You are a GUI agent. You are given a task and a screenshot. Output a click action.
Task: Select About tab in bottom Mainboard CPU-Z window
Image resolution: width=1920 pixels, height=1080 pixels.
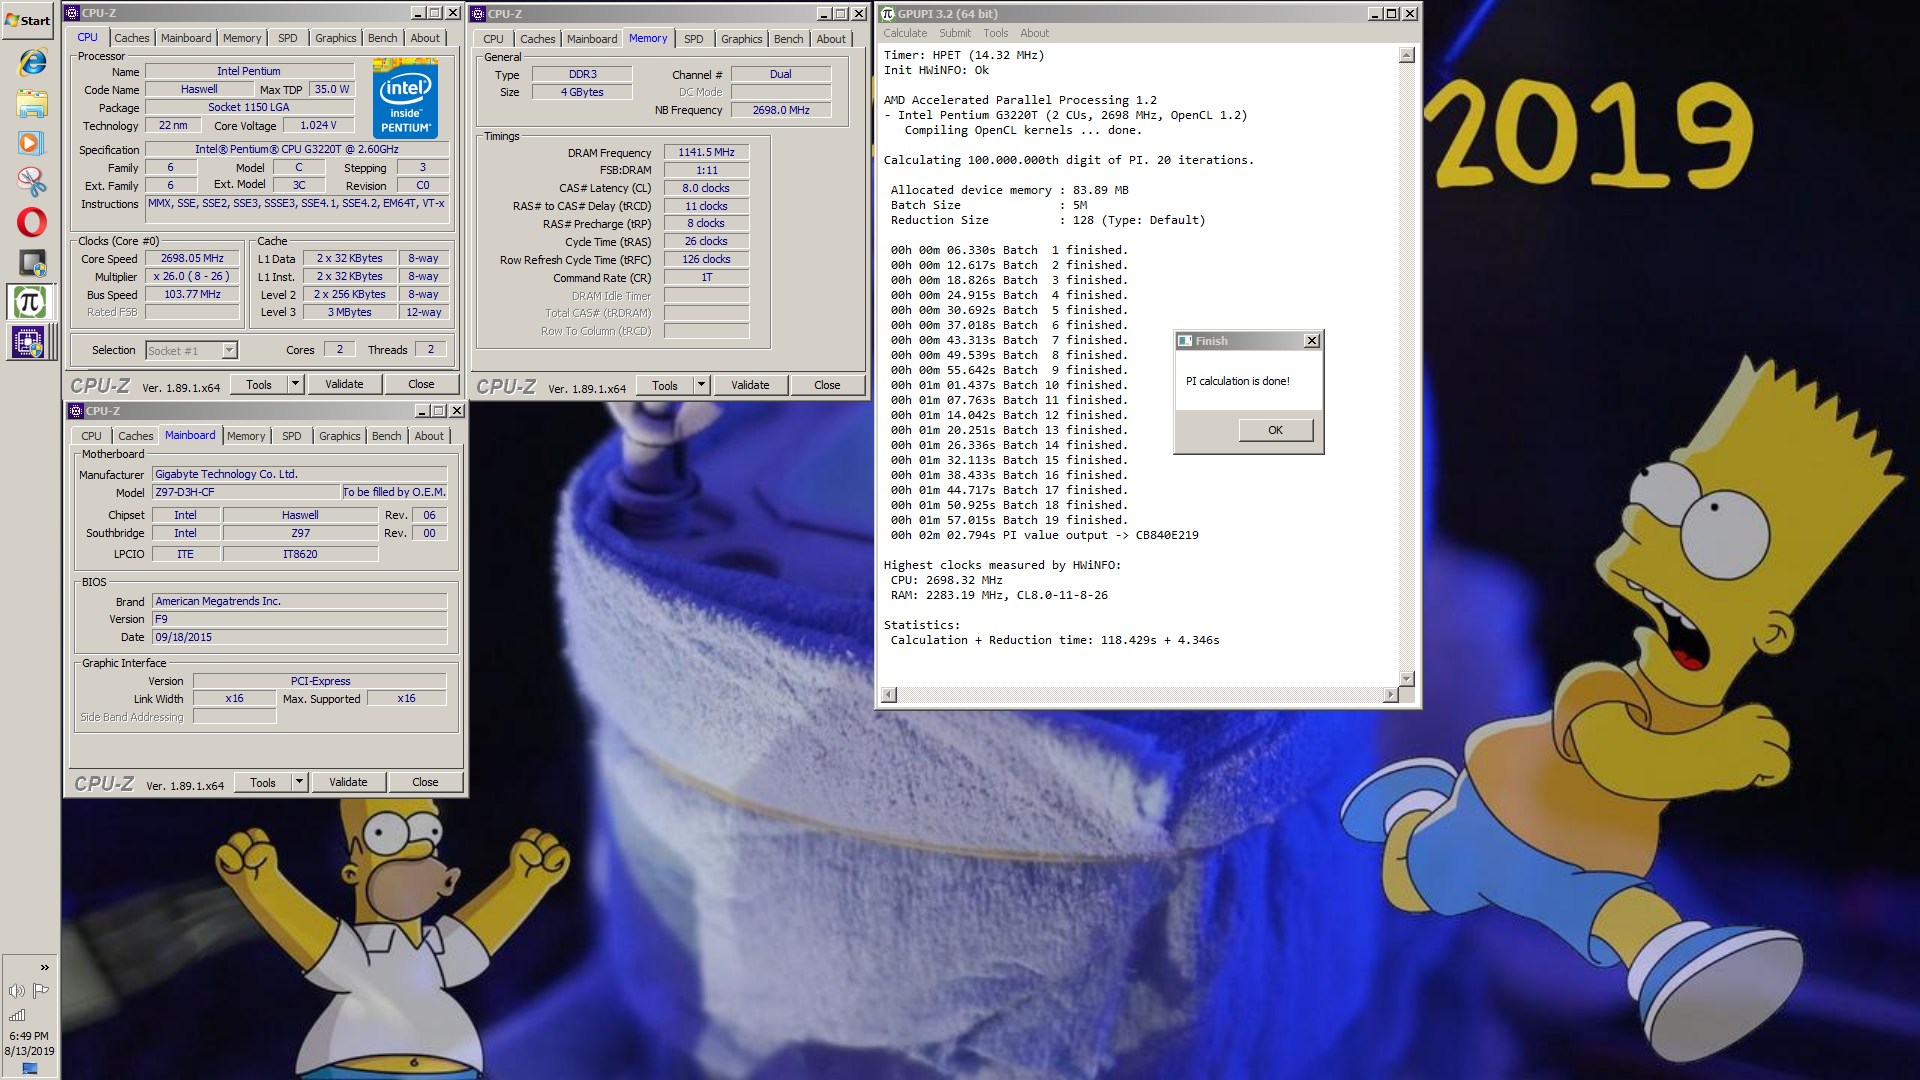click(429, 436)
